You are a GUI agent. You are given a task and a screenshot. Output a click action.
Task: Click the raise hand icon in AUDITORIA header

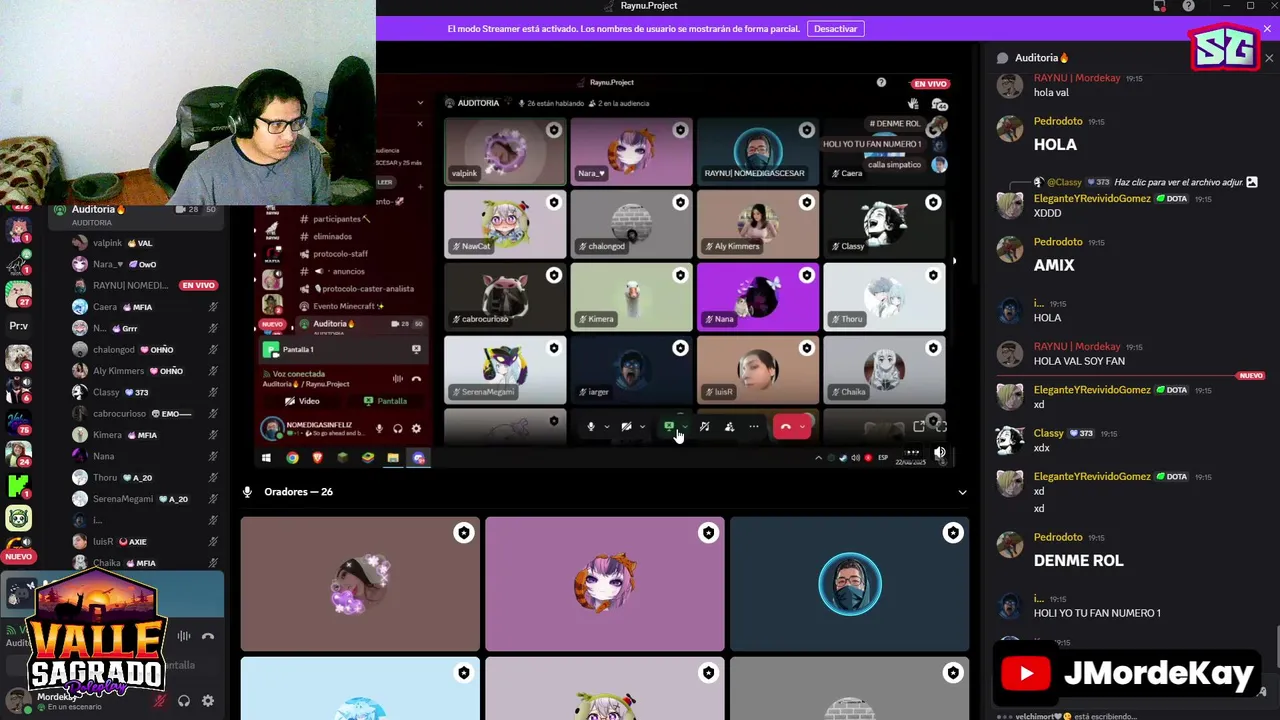tap(913, 103)
